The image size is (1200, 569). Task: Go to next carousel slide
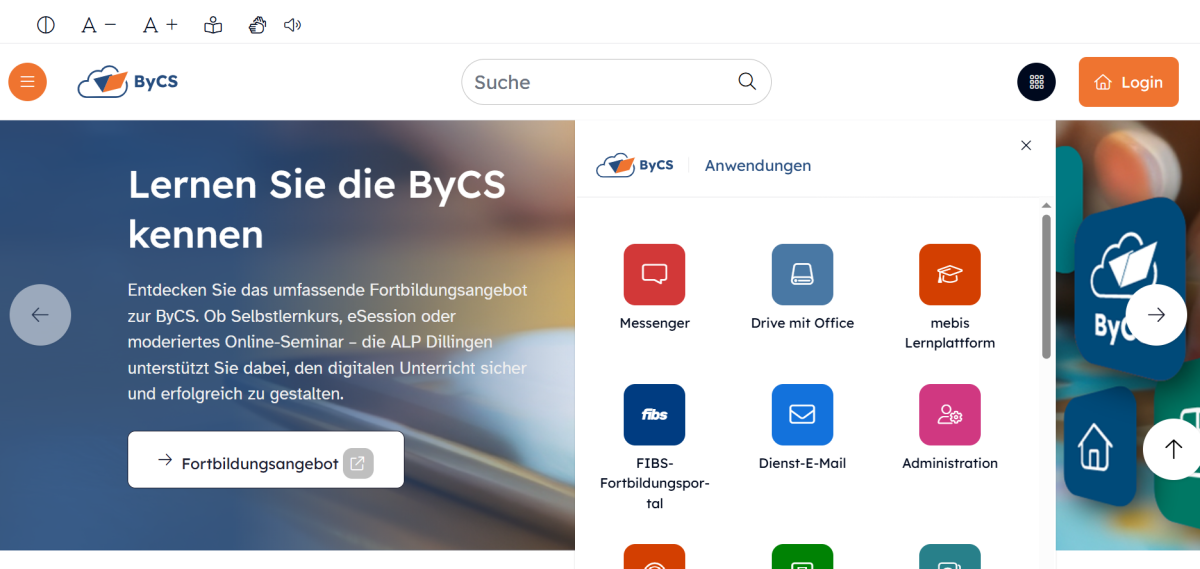coord(1156,315)
